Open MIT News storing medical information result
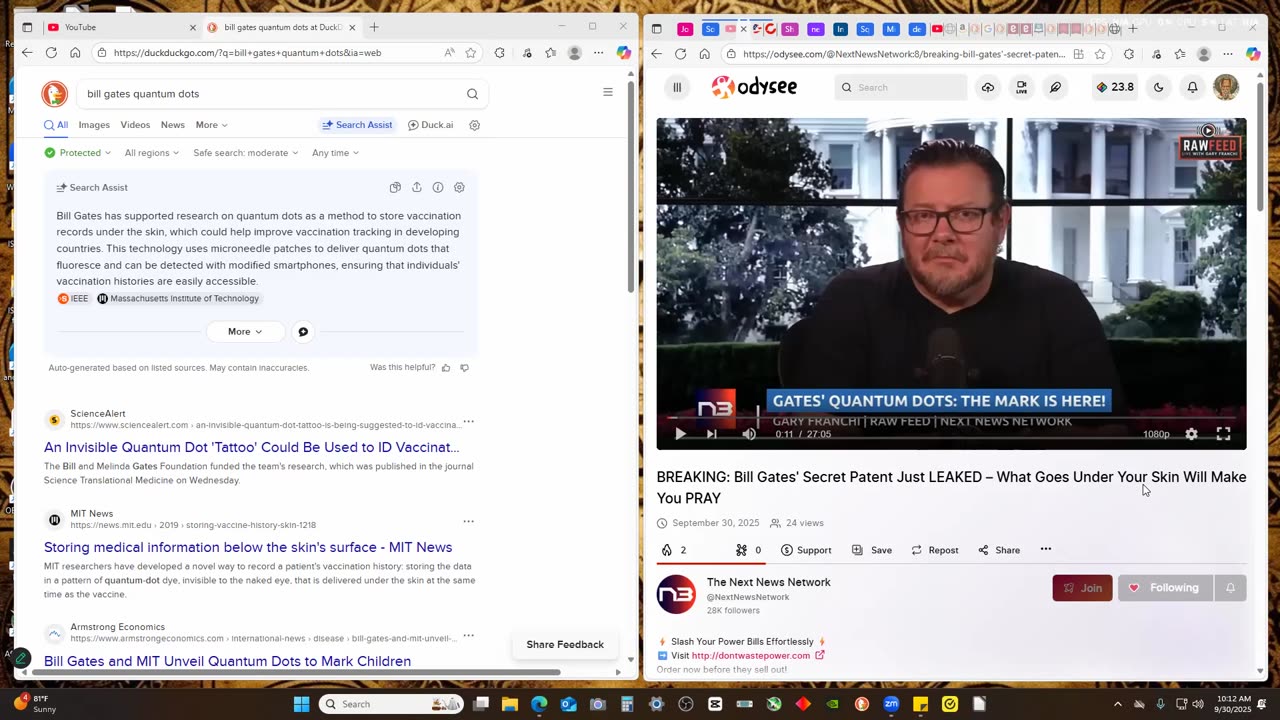This screenshot has width=1280, height=720. point(248,548)
